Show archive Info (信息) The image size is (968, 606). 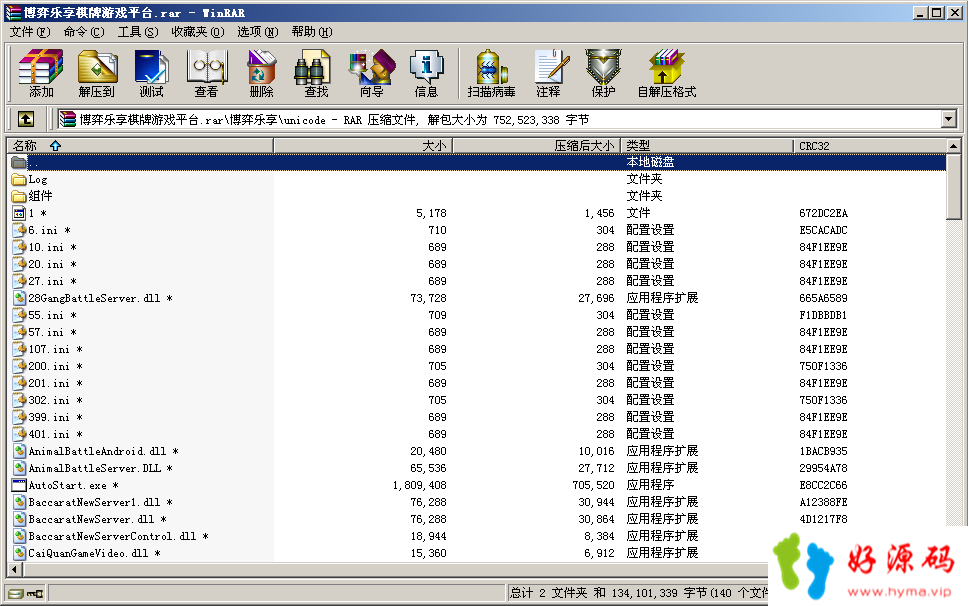[x=426, y=73]
